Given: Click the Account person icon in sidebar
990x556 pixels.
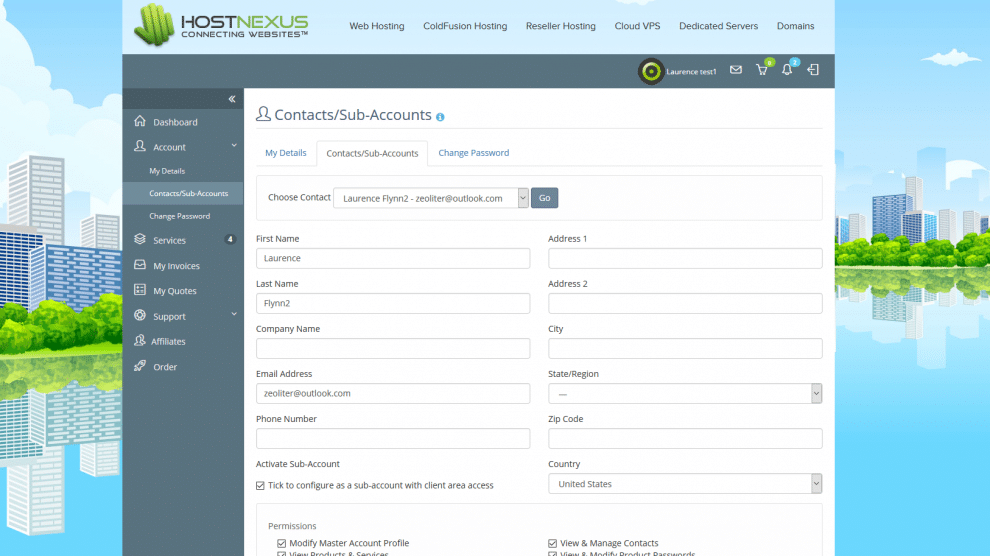Looking at the screenshot, I should tap(140, 146).
